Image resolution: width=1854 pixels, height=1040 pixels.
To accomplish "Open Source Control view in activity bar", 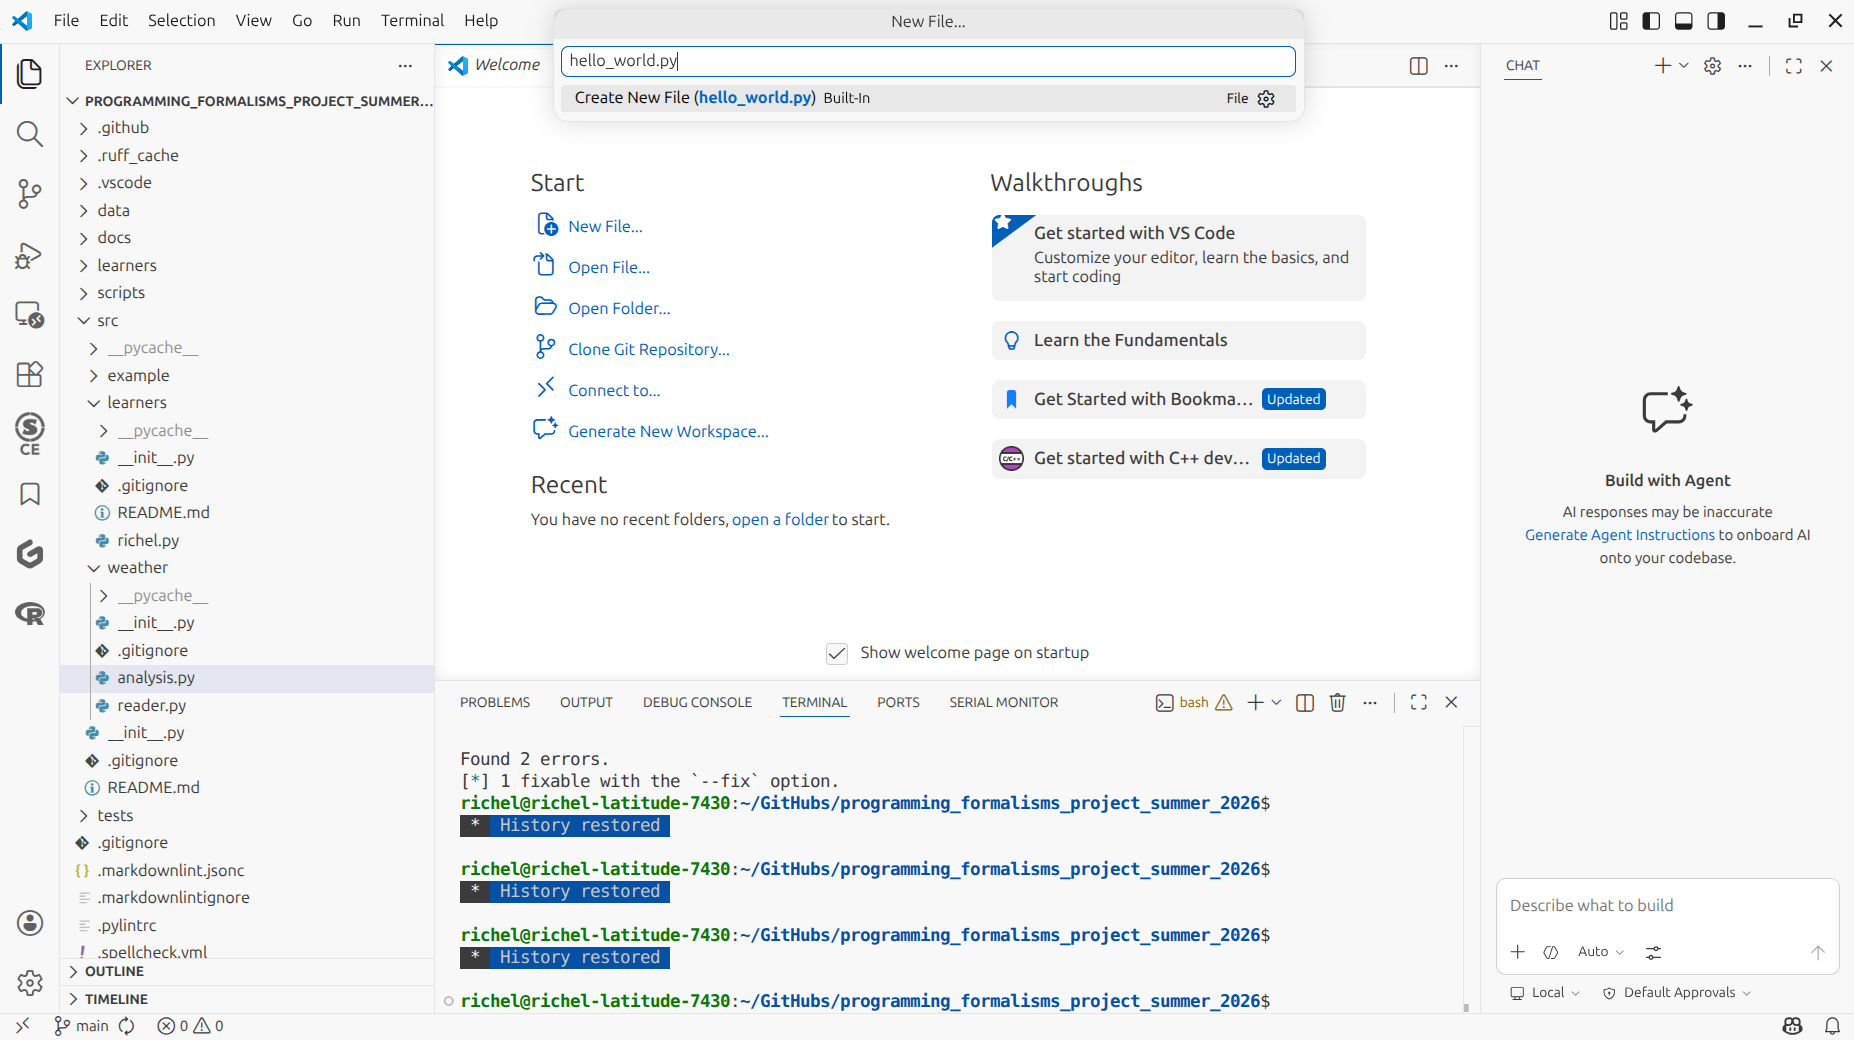I will click(x=30, y=193).
